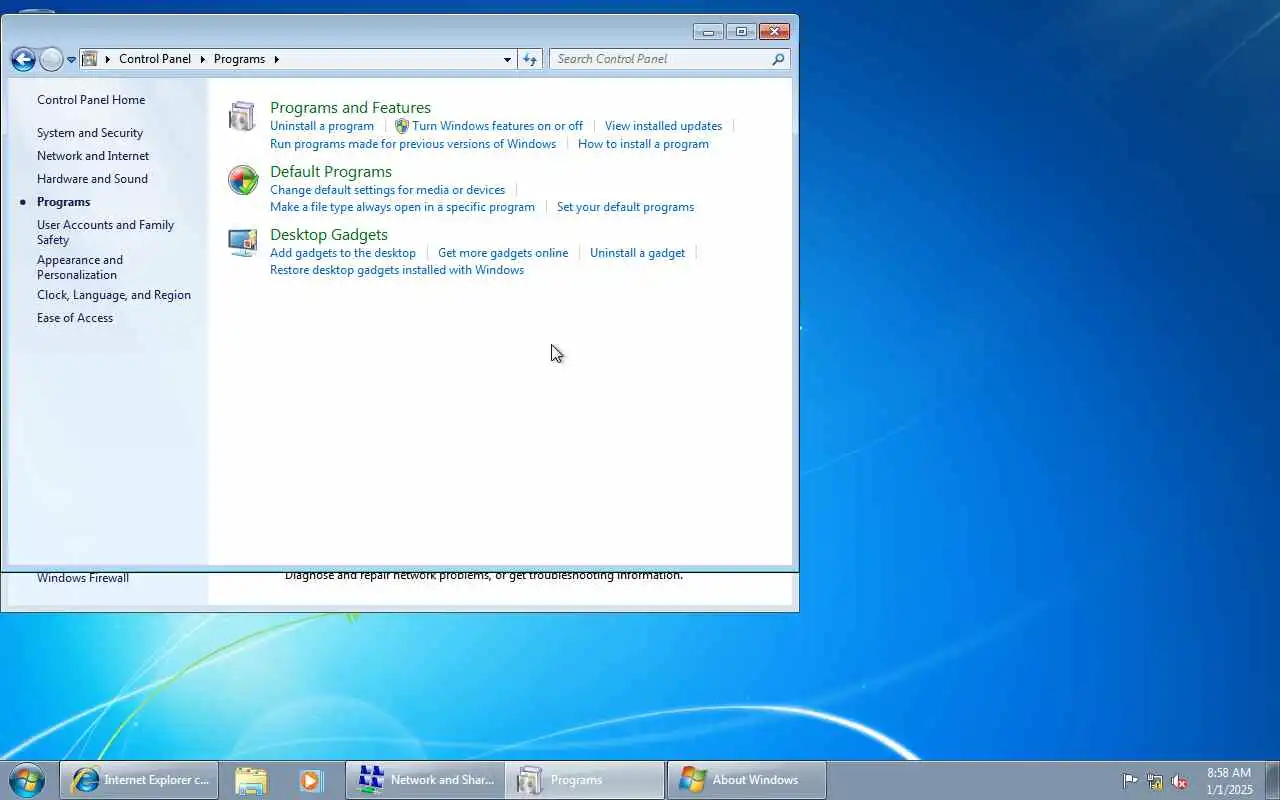Open the Desktop Gadgets heading
This screenshot has height=800, width=1280.
(329, 235)
